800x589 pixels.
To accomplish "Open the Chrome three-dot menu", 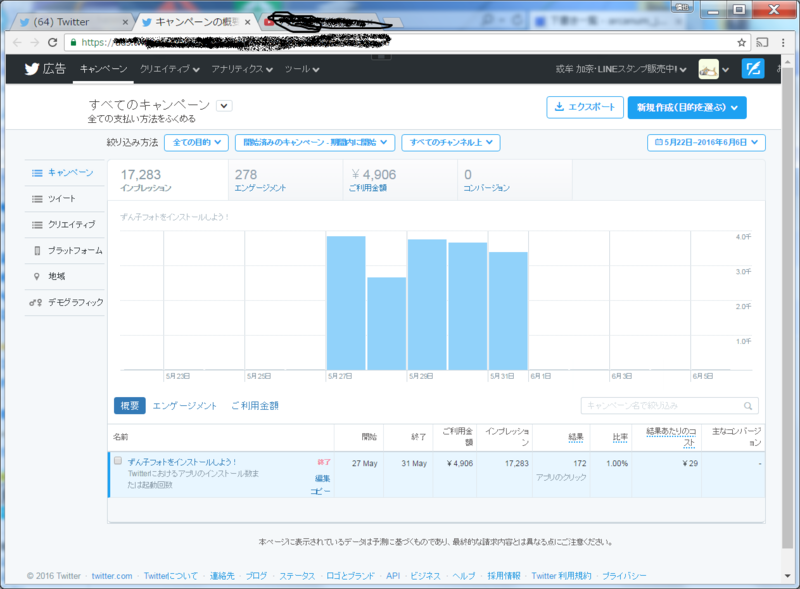I will 783,42.
